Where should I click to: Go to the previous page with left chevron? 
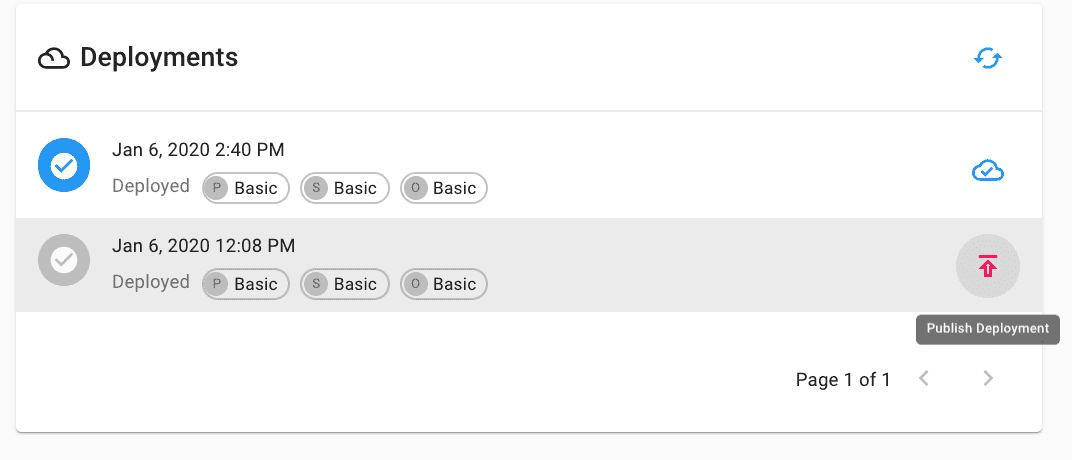point(924,378)
